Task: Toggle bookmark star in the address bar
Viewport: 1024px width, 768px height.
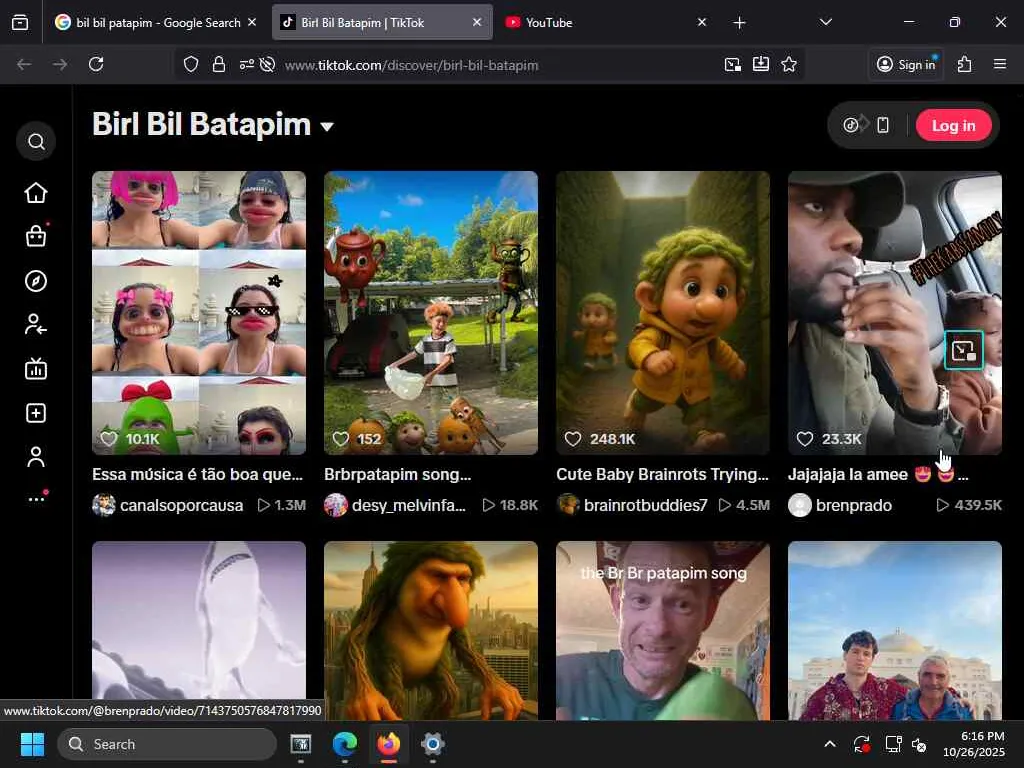Action: pos(789,64)
